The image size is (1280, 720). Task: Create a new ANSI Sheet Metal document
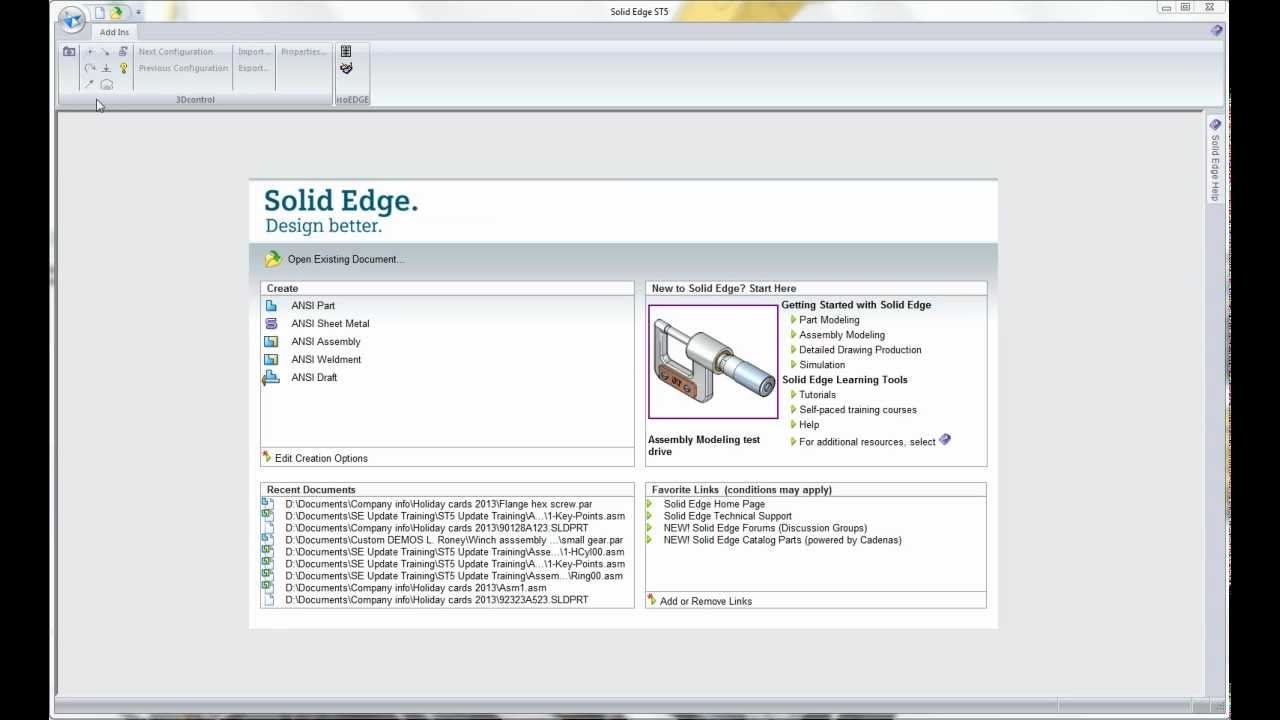pyautogui.click(x=330, y=324)
